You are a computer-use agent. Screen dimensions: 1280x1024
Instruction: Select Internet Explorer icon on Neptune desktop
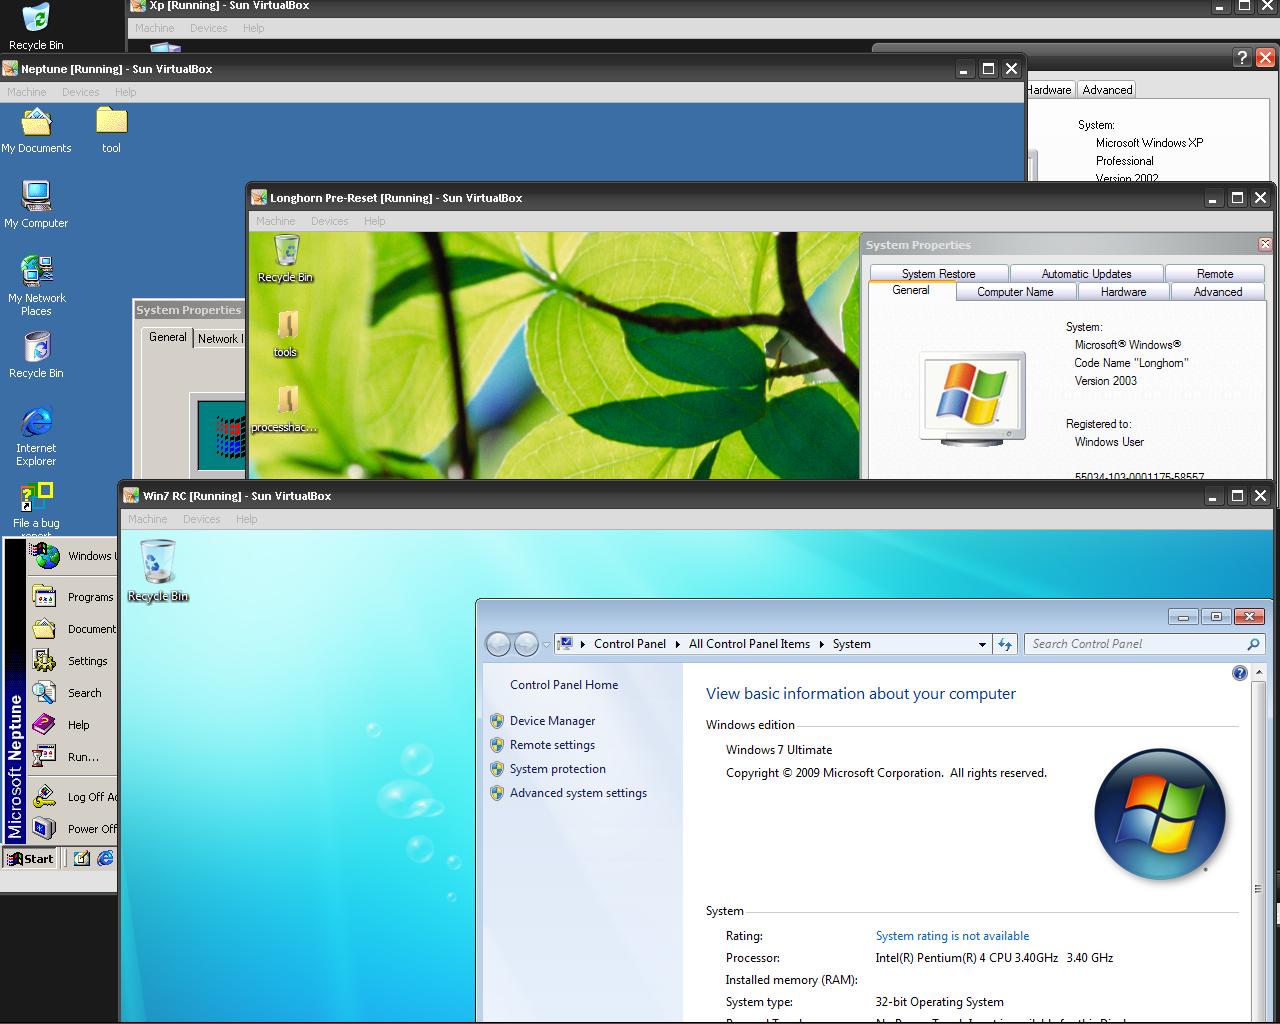[36, 437]
